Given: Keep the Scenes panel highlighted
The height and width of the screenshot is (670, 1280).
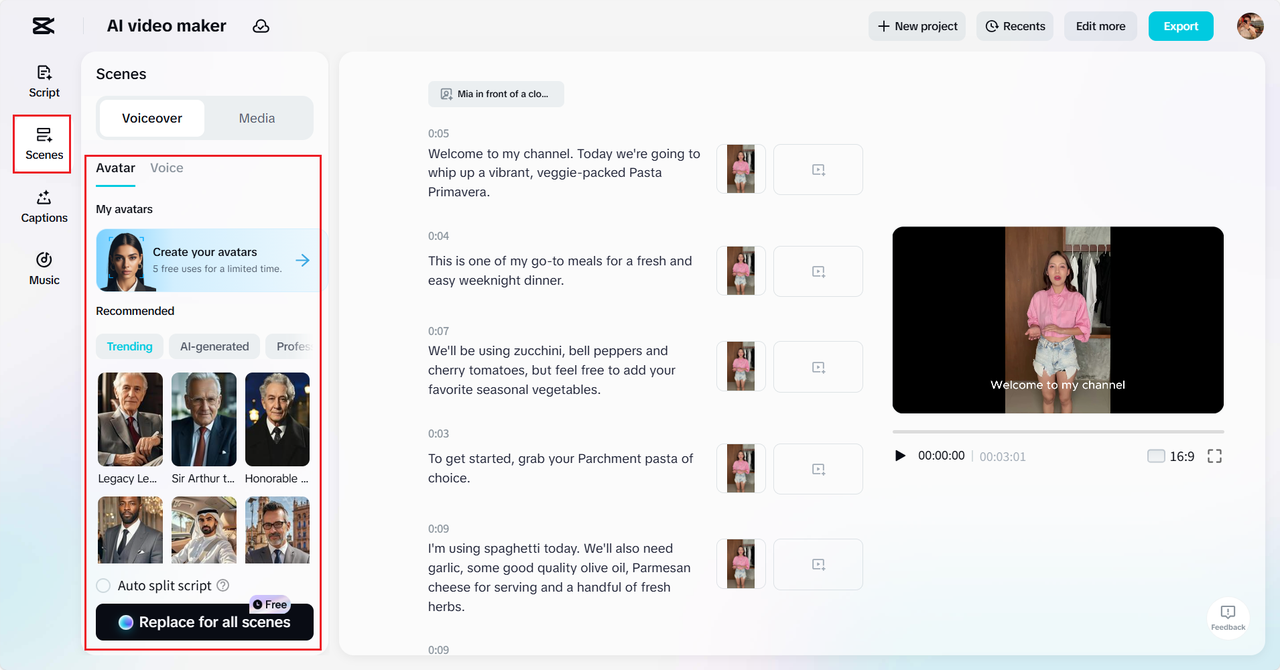Looking at the screenshot, I should [43, 144].
